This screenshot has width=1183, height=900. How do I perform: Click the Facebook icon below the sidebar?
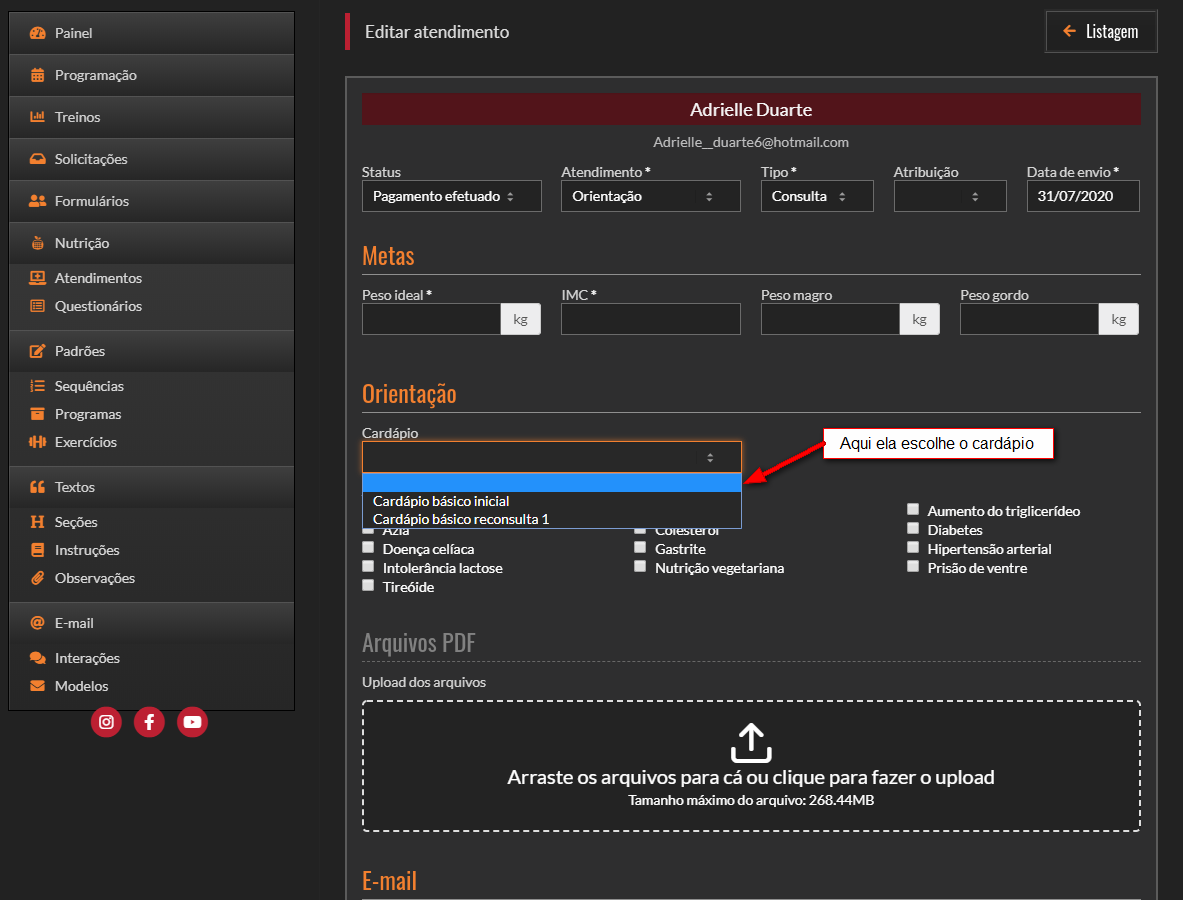point(149,722)
